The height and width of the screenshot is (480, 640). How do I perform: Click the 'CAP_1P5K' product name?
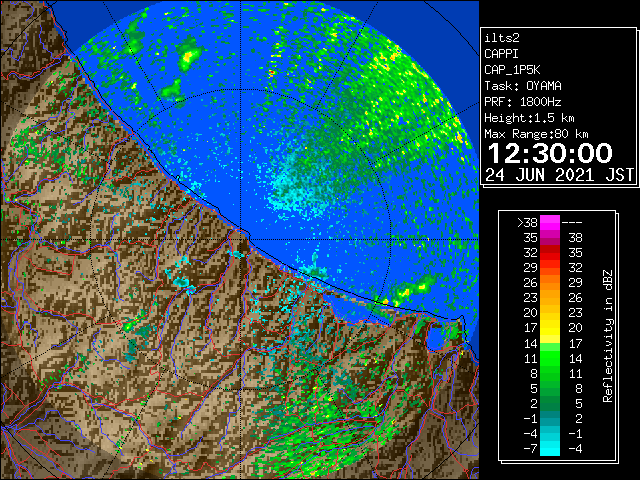512,70
